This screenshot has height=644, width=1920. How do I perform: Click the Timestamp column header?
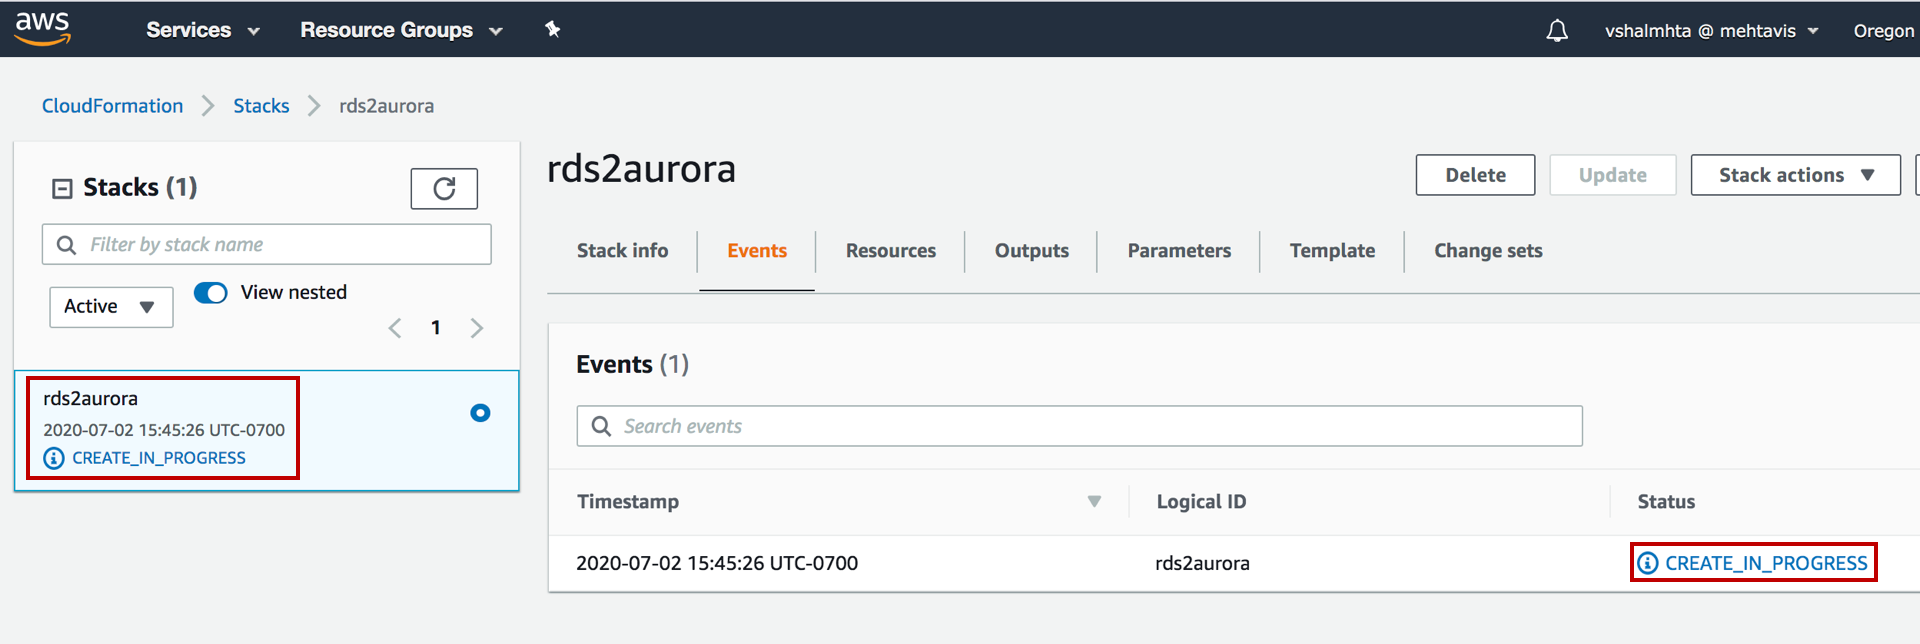(628, 502)
